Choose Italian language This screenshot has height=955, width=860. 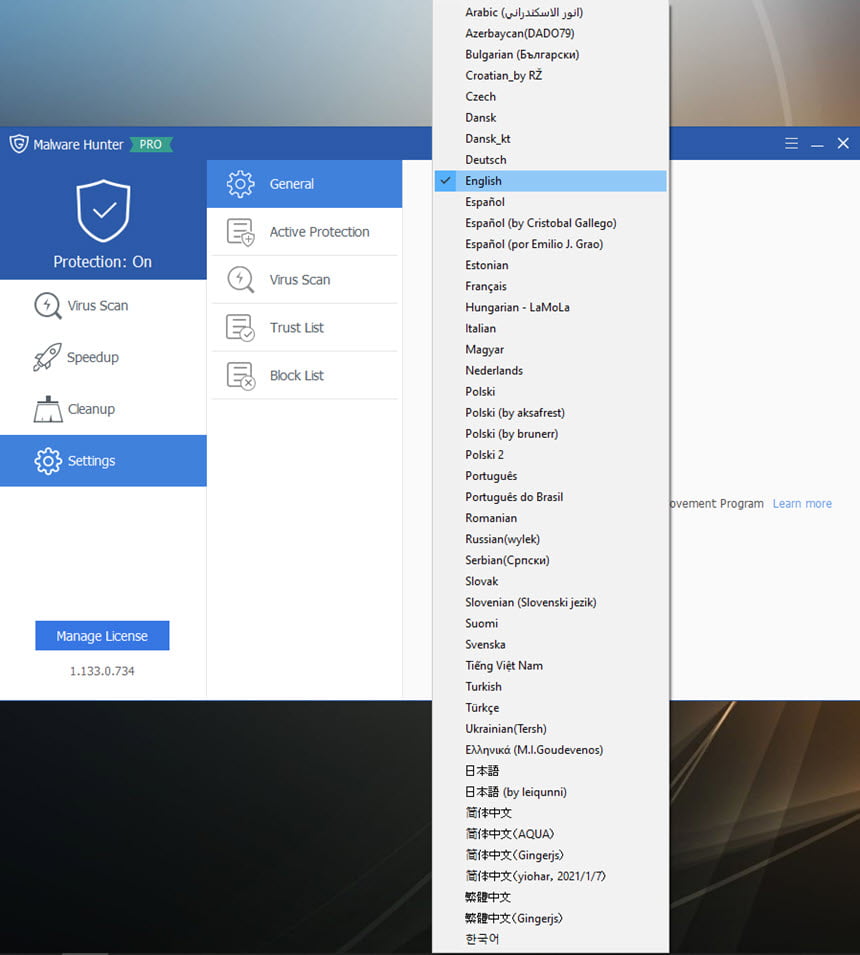click(x=551, y=328)
